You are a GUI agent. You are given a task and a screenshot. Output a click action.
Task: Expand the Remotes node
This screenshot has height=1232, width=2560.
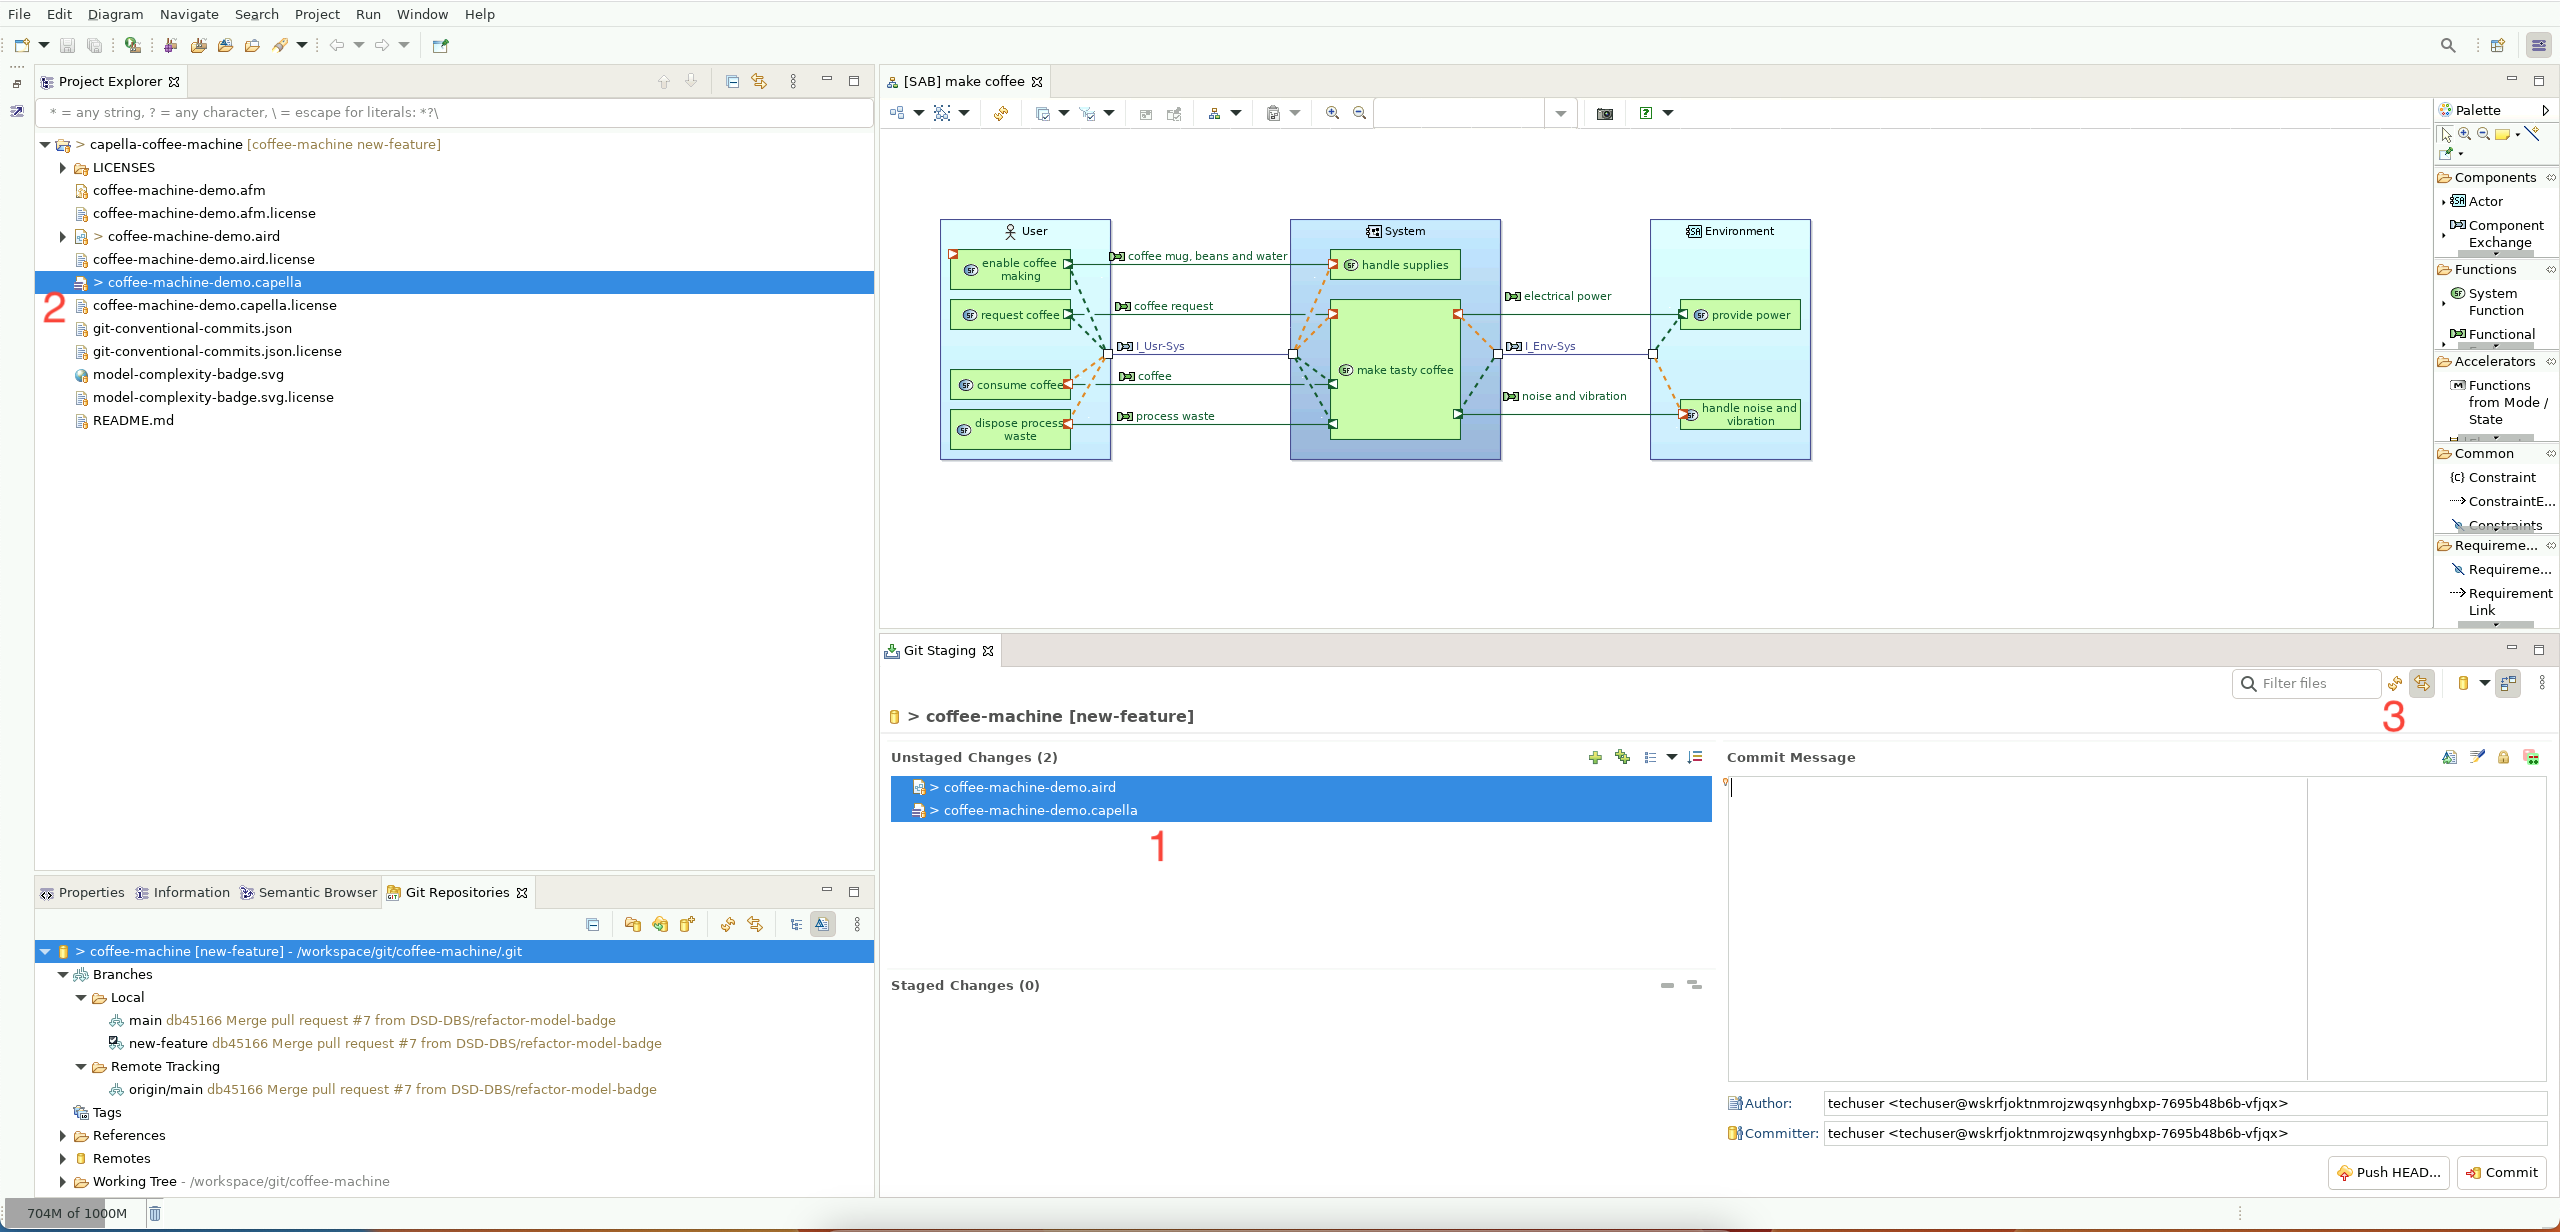[x=62, y=1158]
